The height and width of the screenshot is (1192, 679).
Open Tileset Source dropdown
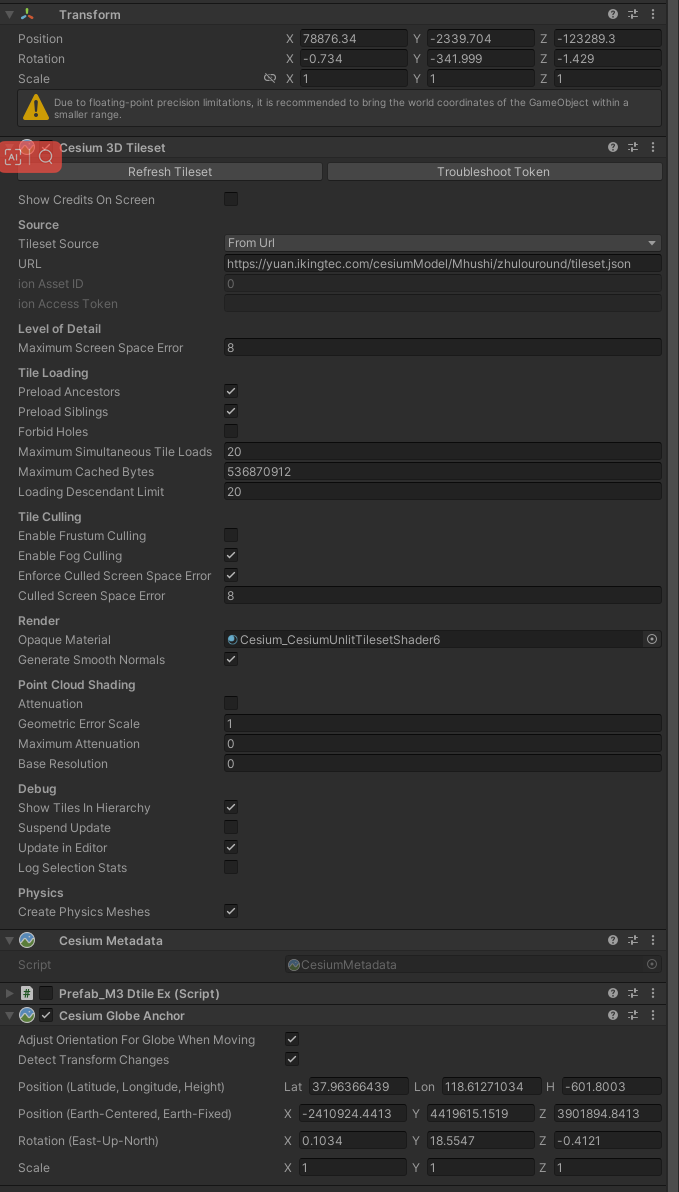pos(443,243)
